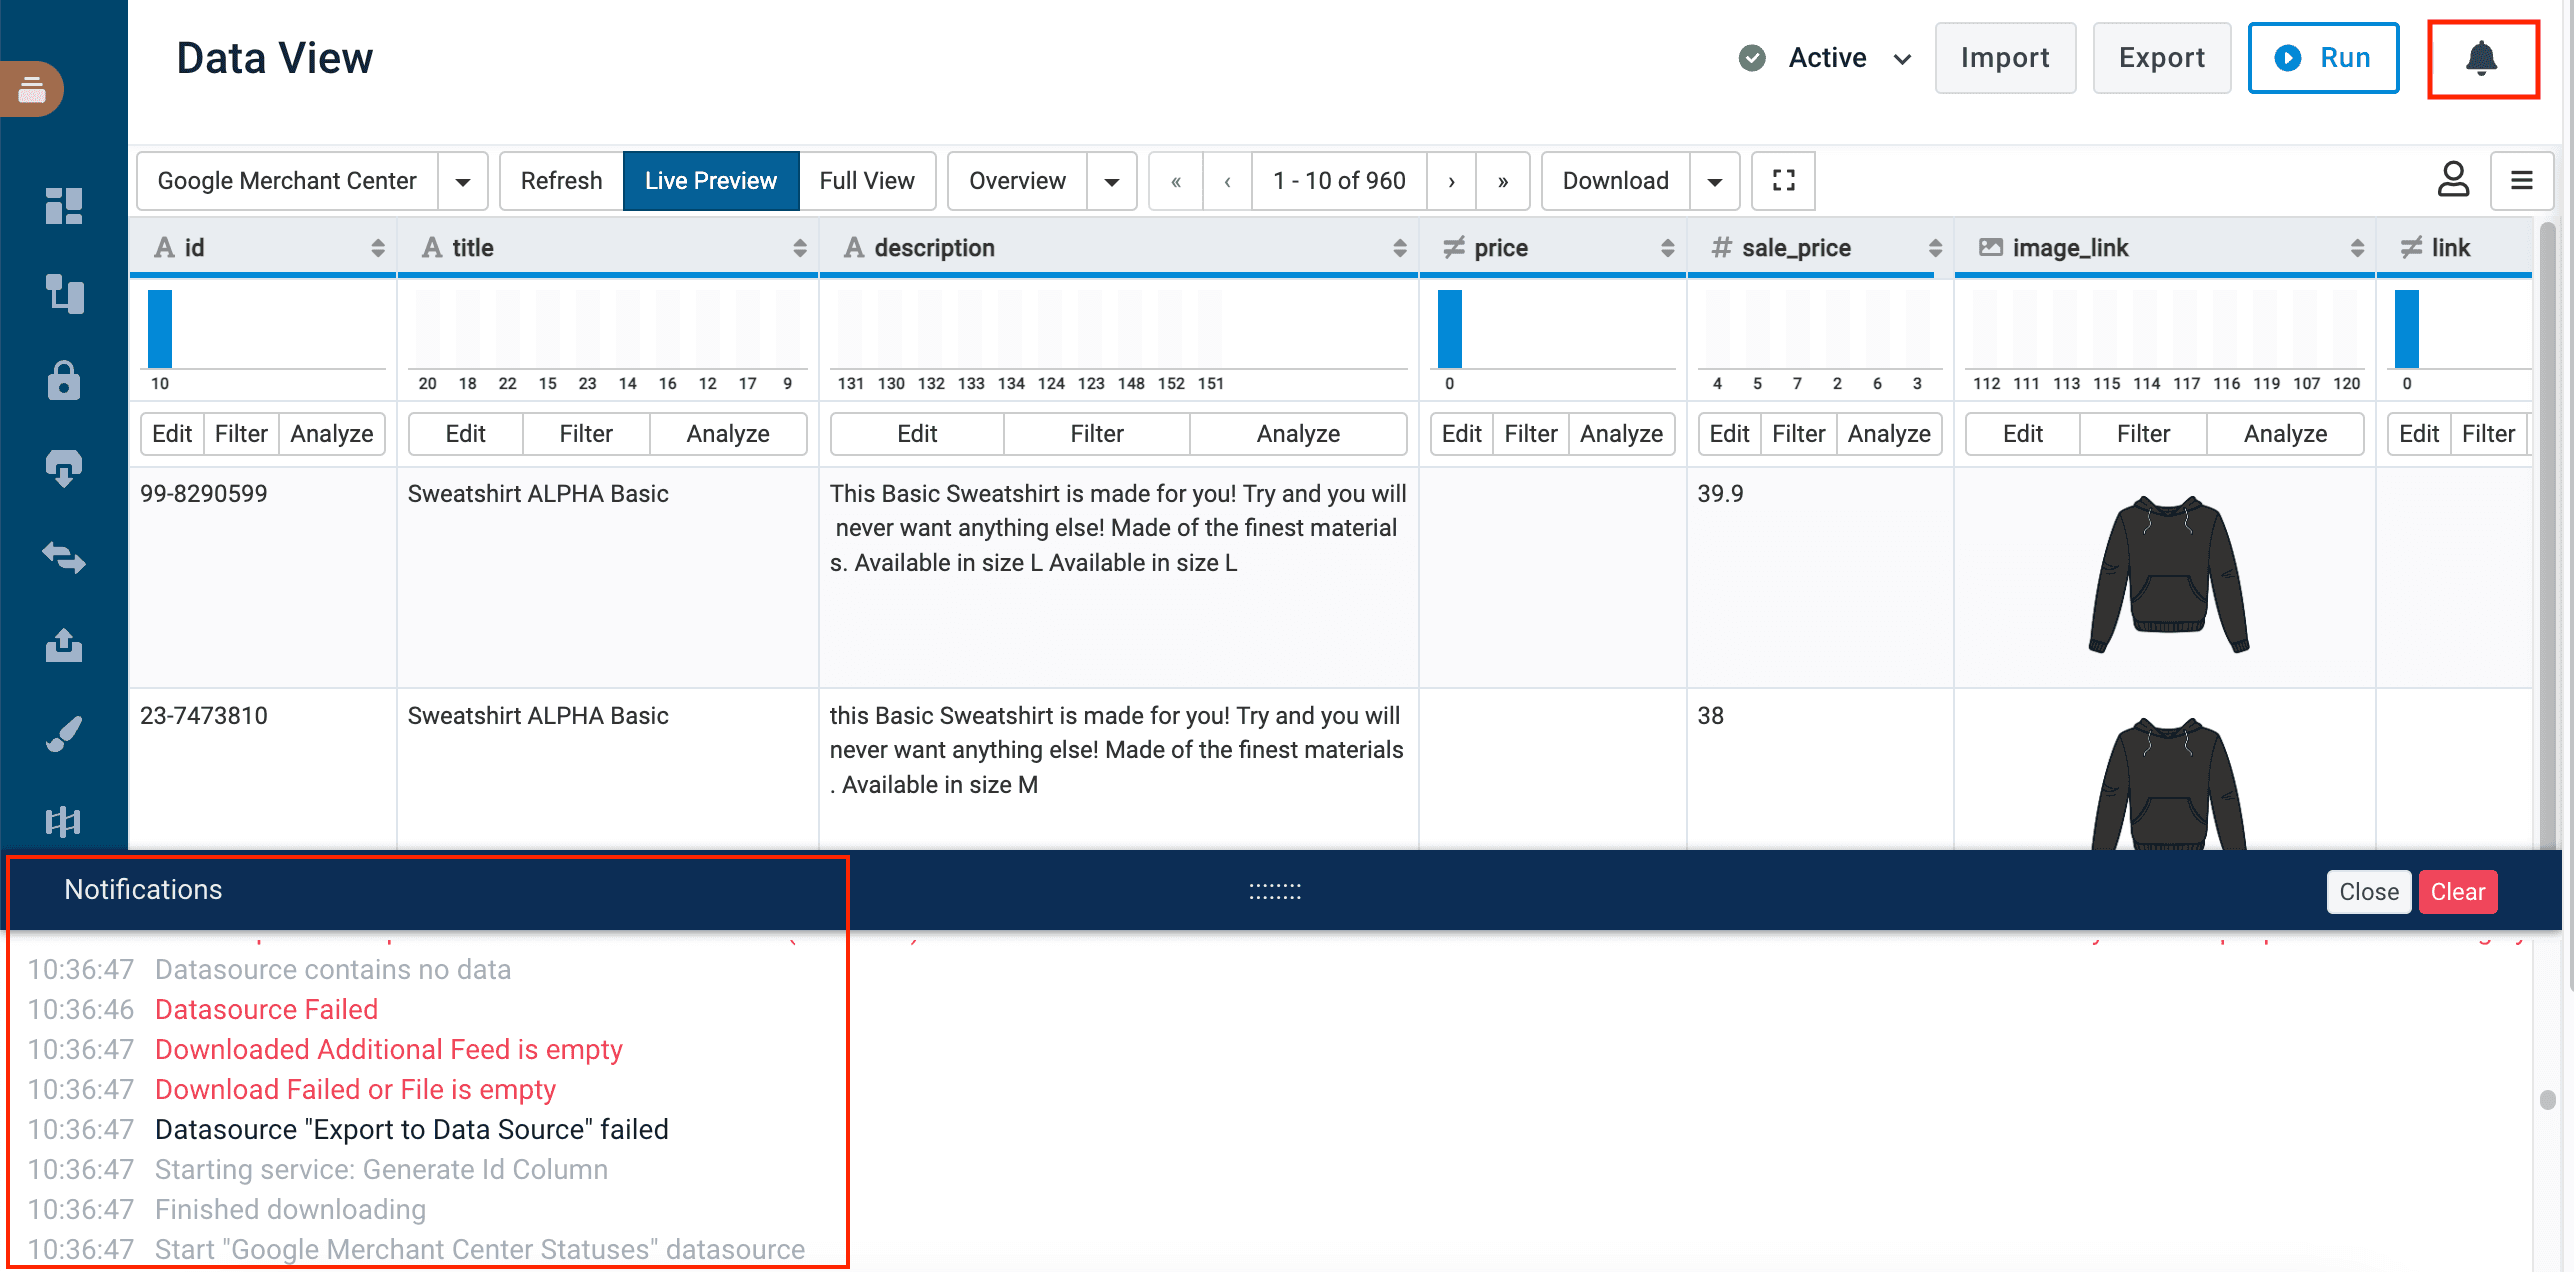This screenshot has height=1272, width=2574.
Task: Expand the Download options arrow
Action: tap(1714, 181)
